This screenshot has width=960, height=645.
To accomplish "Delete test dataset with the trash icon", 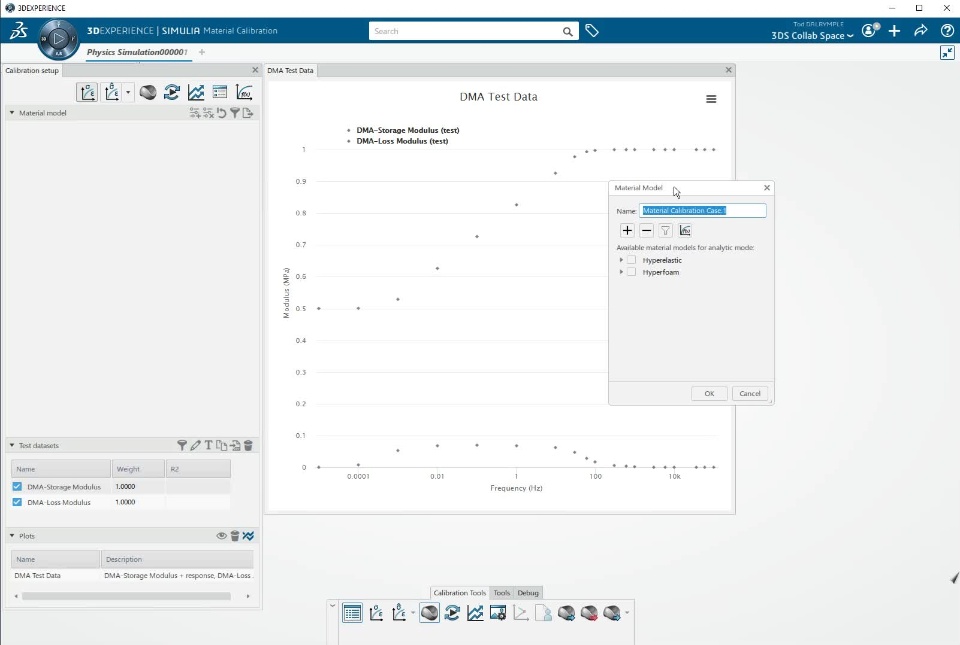I will (x=248, y=446).
